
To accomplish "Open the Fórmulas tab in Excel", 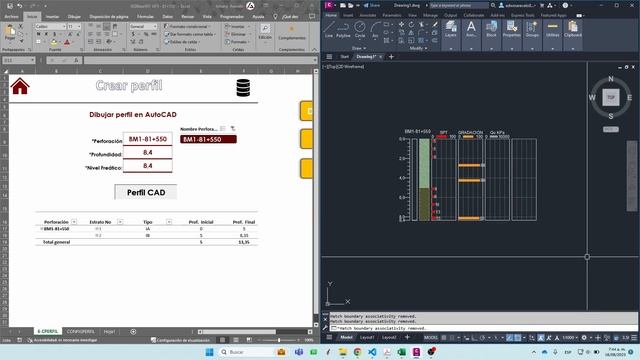I will [145, 17].
